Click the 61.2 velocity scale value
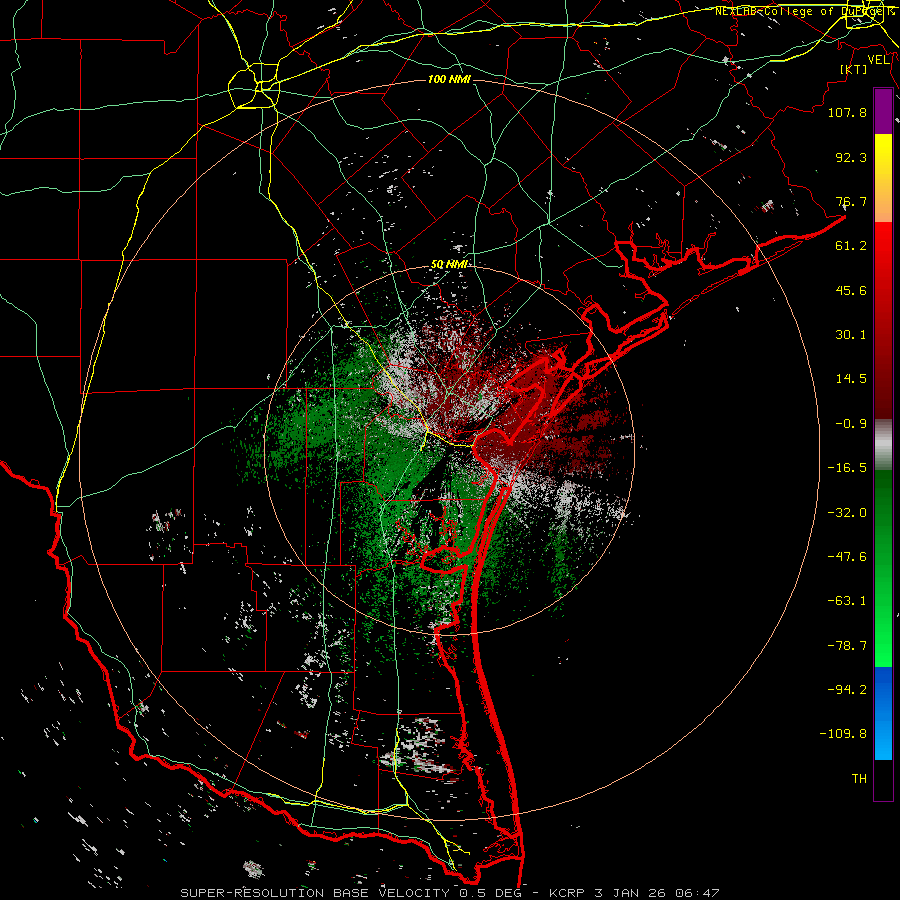Image resolution: width=900 pixels, height=900 pixels. (x=851, y=246)
